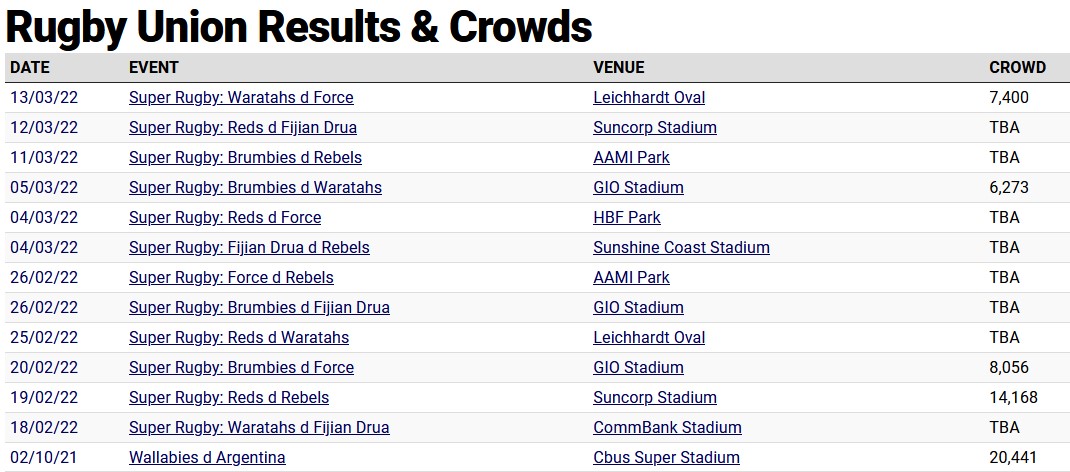Select Super Rugby: Reds d Force link
Viewport: 1070px width, 472px height.
click(225, 218)
